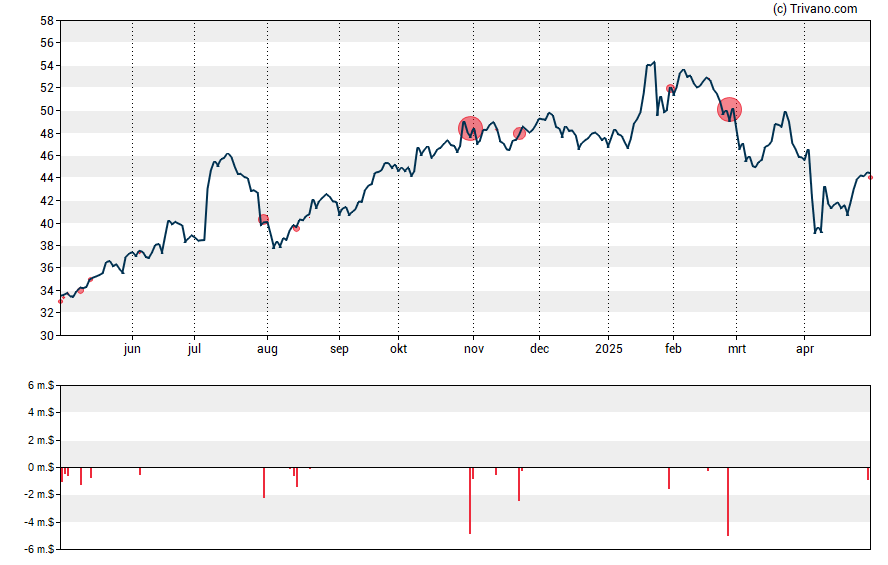Click the 'mrt' x-axis label
888x565 pixels.
tap(737, 349)
